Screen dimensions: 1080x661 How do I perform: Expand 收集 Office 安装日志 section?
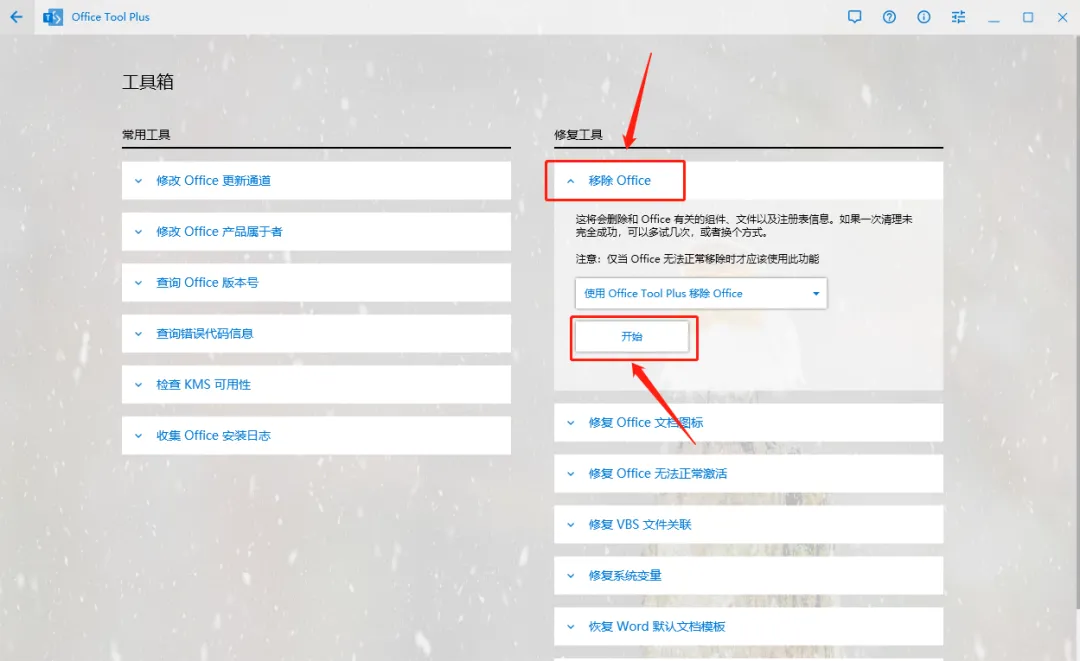(x=316, y=435)
